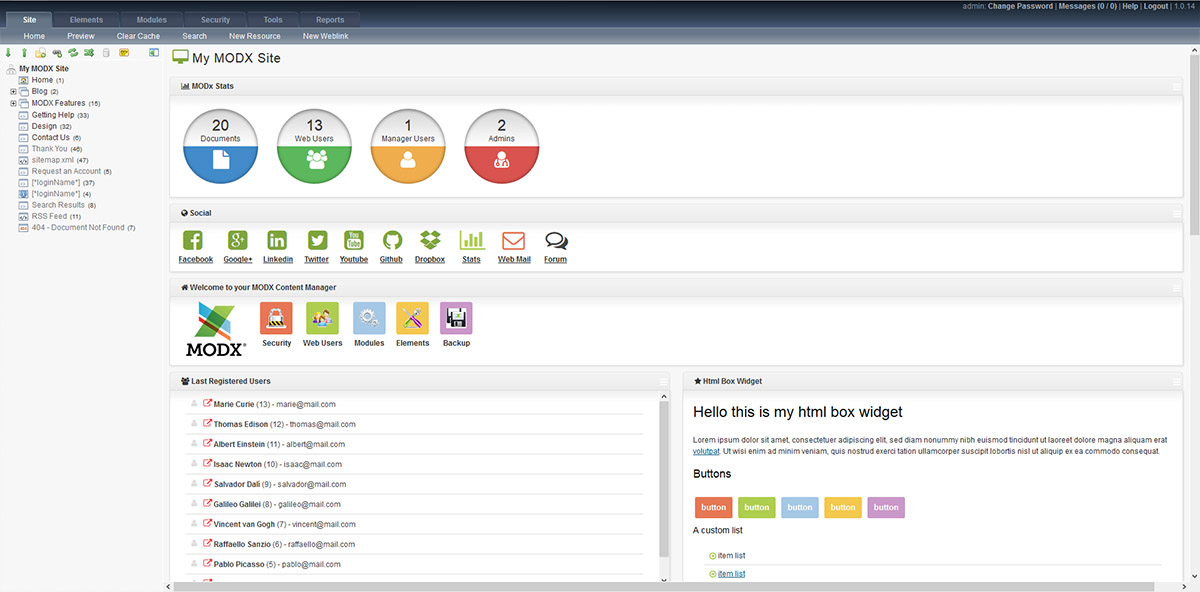Click the registered users list scrollbar

pyautogui.click(x=664, y=478)
